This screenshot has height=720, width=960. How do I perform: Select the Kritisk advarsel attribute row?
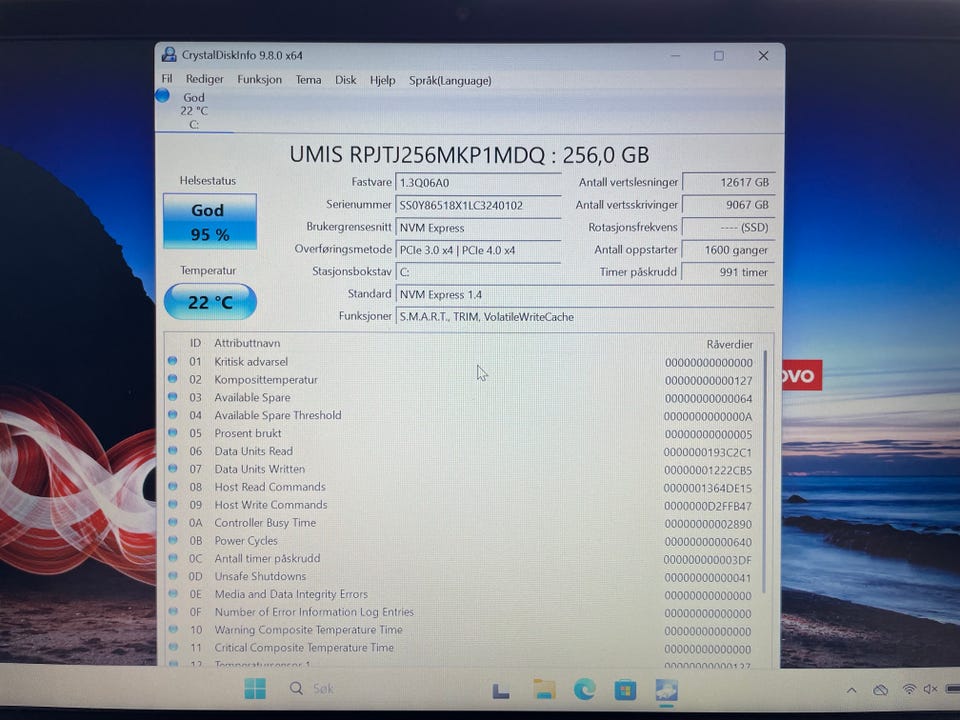pyautogui.click(x=462, y=362)
